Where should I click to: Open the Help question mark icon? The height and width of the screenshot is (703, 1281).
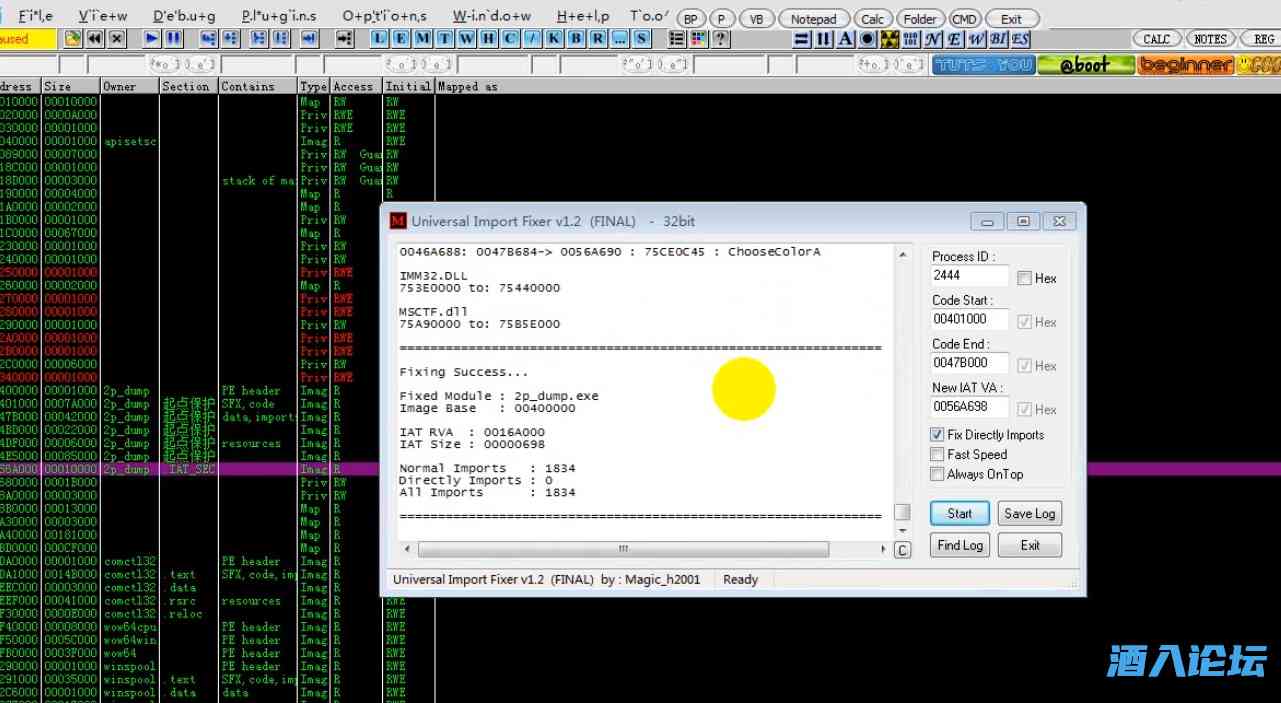(x=720, y=39)
